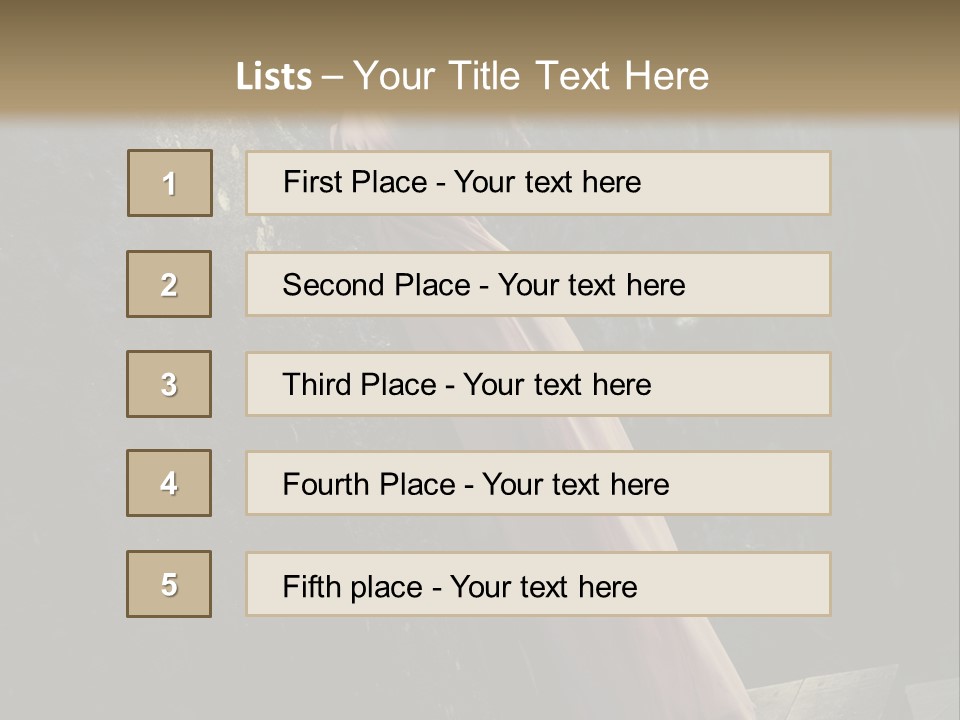Image resolution: width=960 pixels, height=720 pixels.
Task: Select the Fifth place text bar
Action: coord(538,584)
